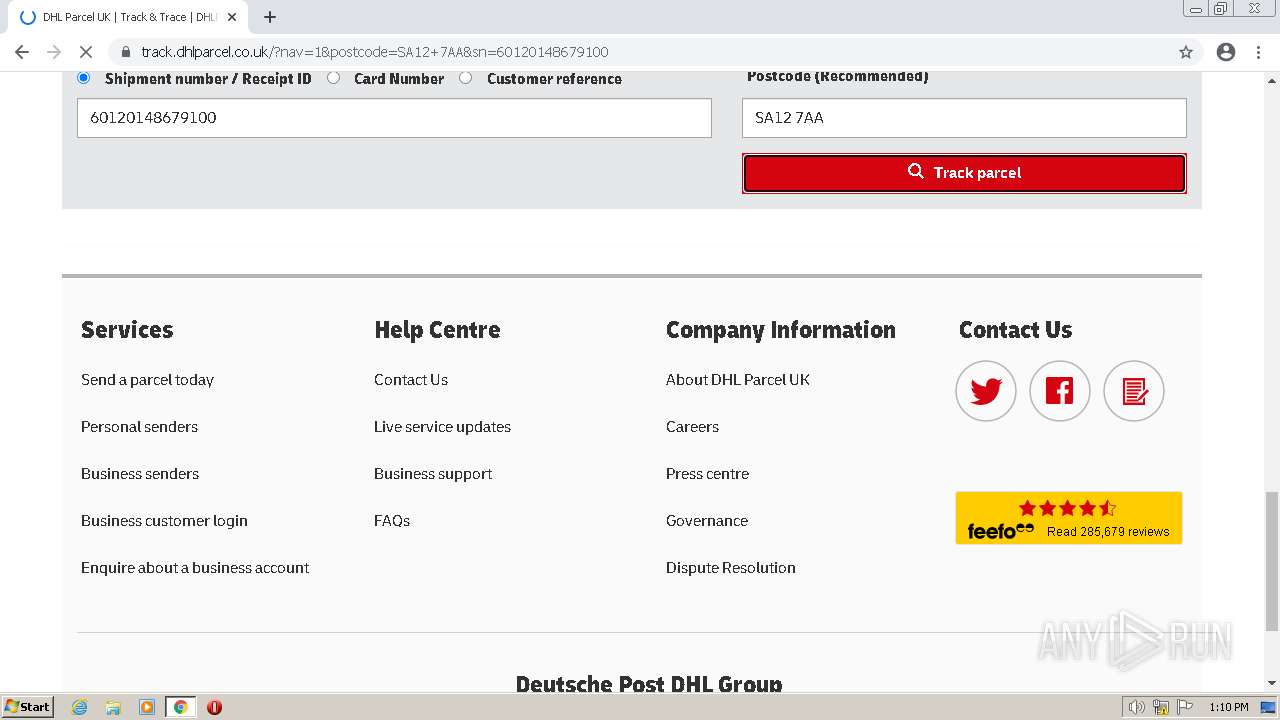This screenshot has width=1280, height=720.
Task: Open Business customer login link
Action: pos(164,521)
